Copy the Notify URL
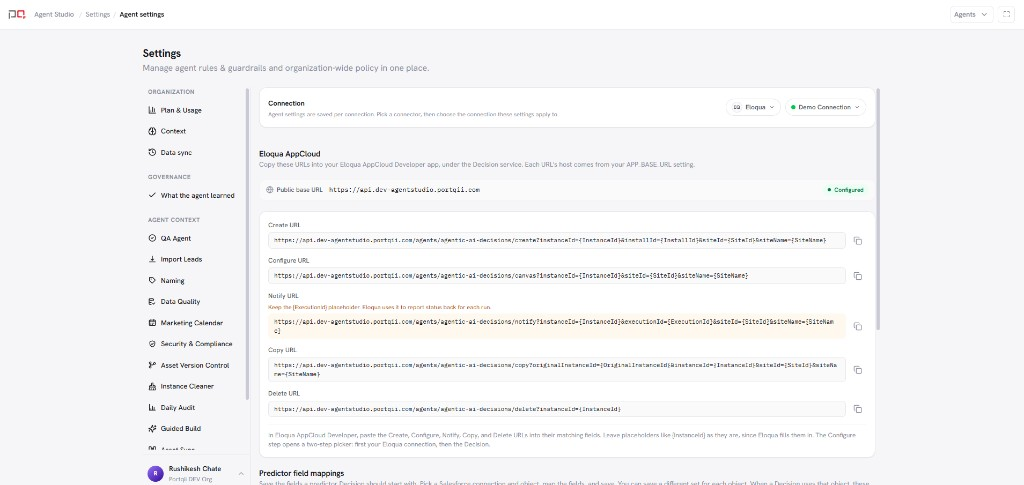 coord(858,326)
